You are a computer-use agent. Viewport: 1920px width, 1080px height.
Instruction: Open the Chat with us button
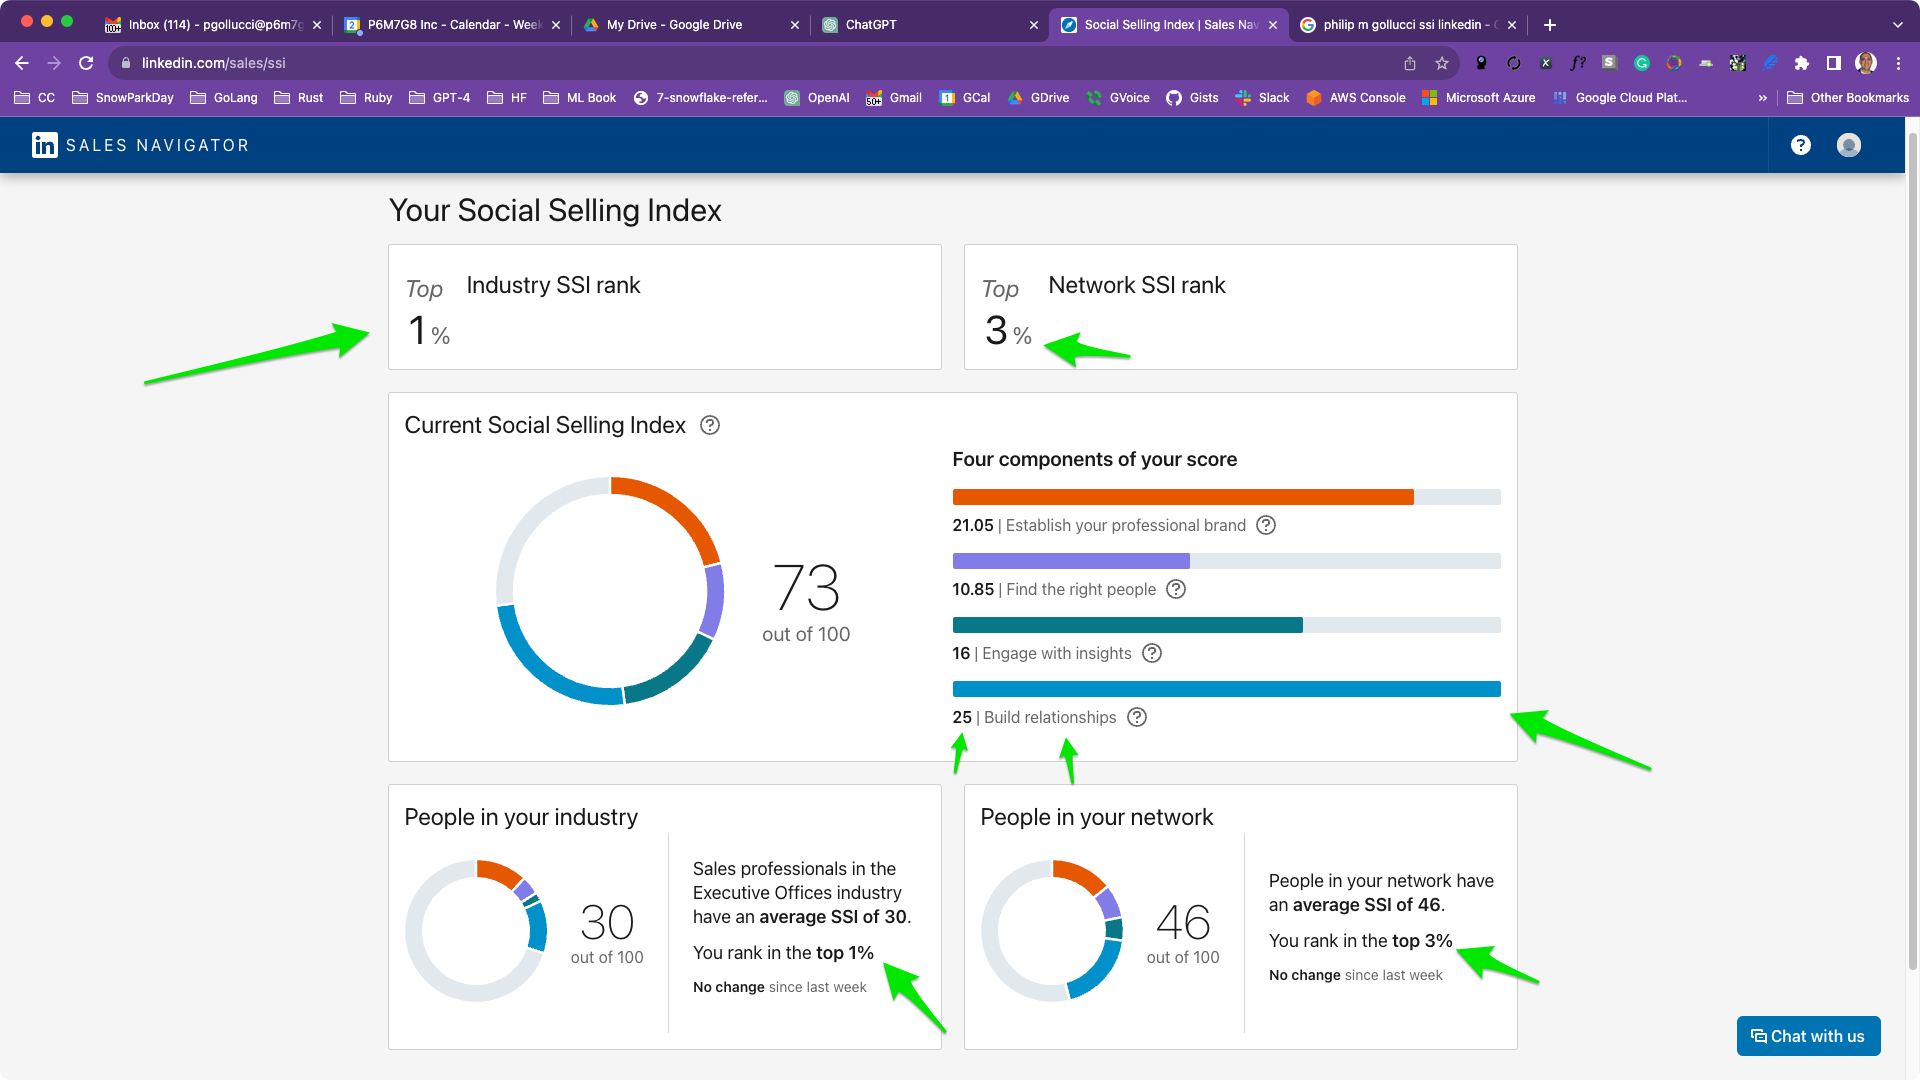[x=1808, y=1036]
